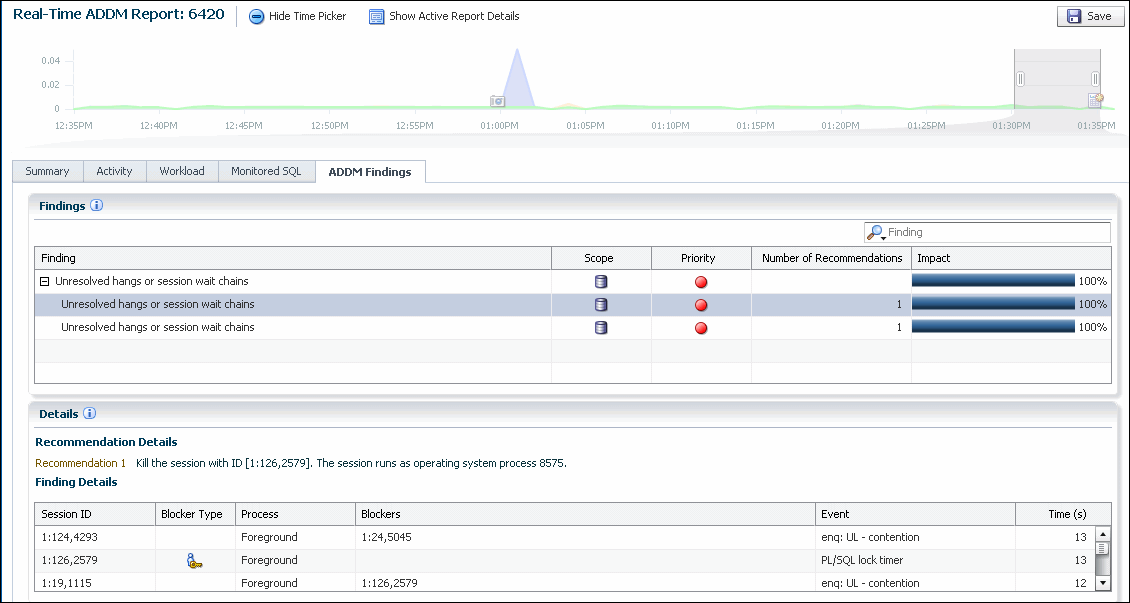Click in the Finding search field
This screenshot has height=603, width=1130.
click(x=995, y=233)
